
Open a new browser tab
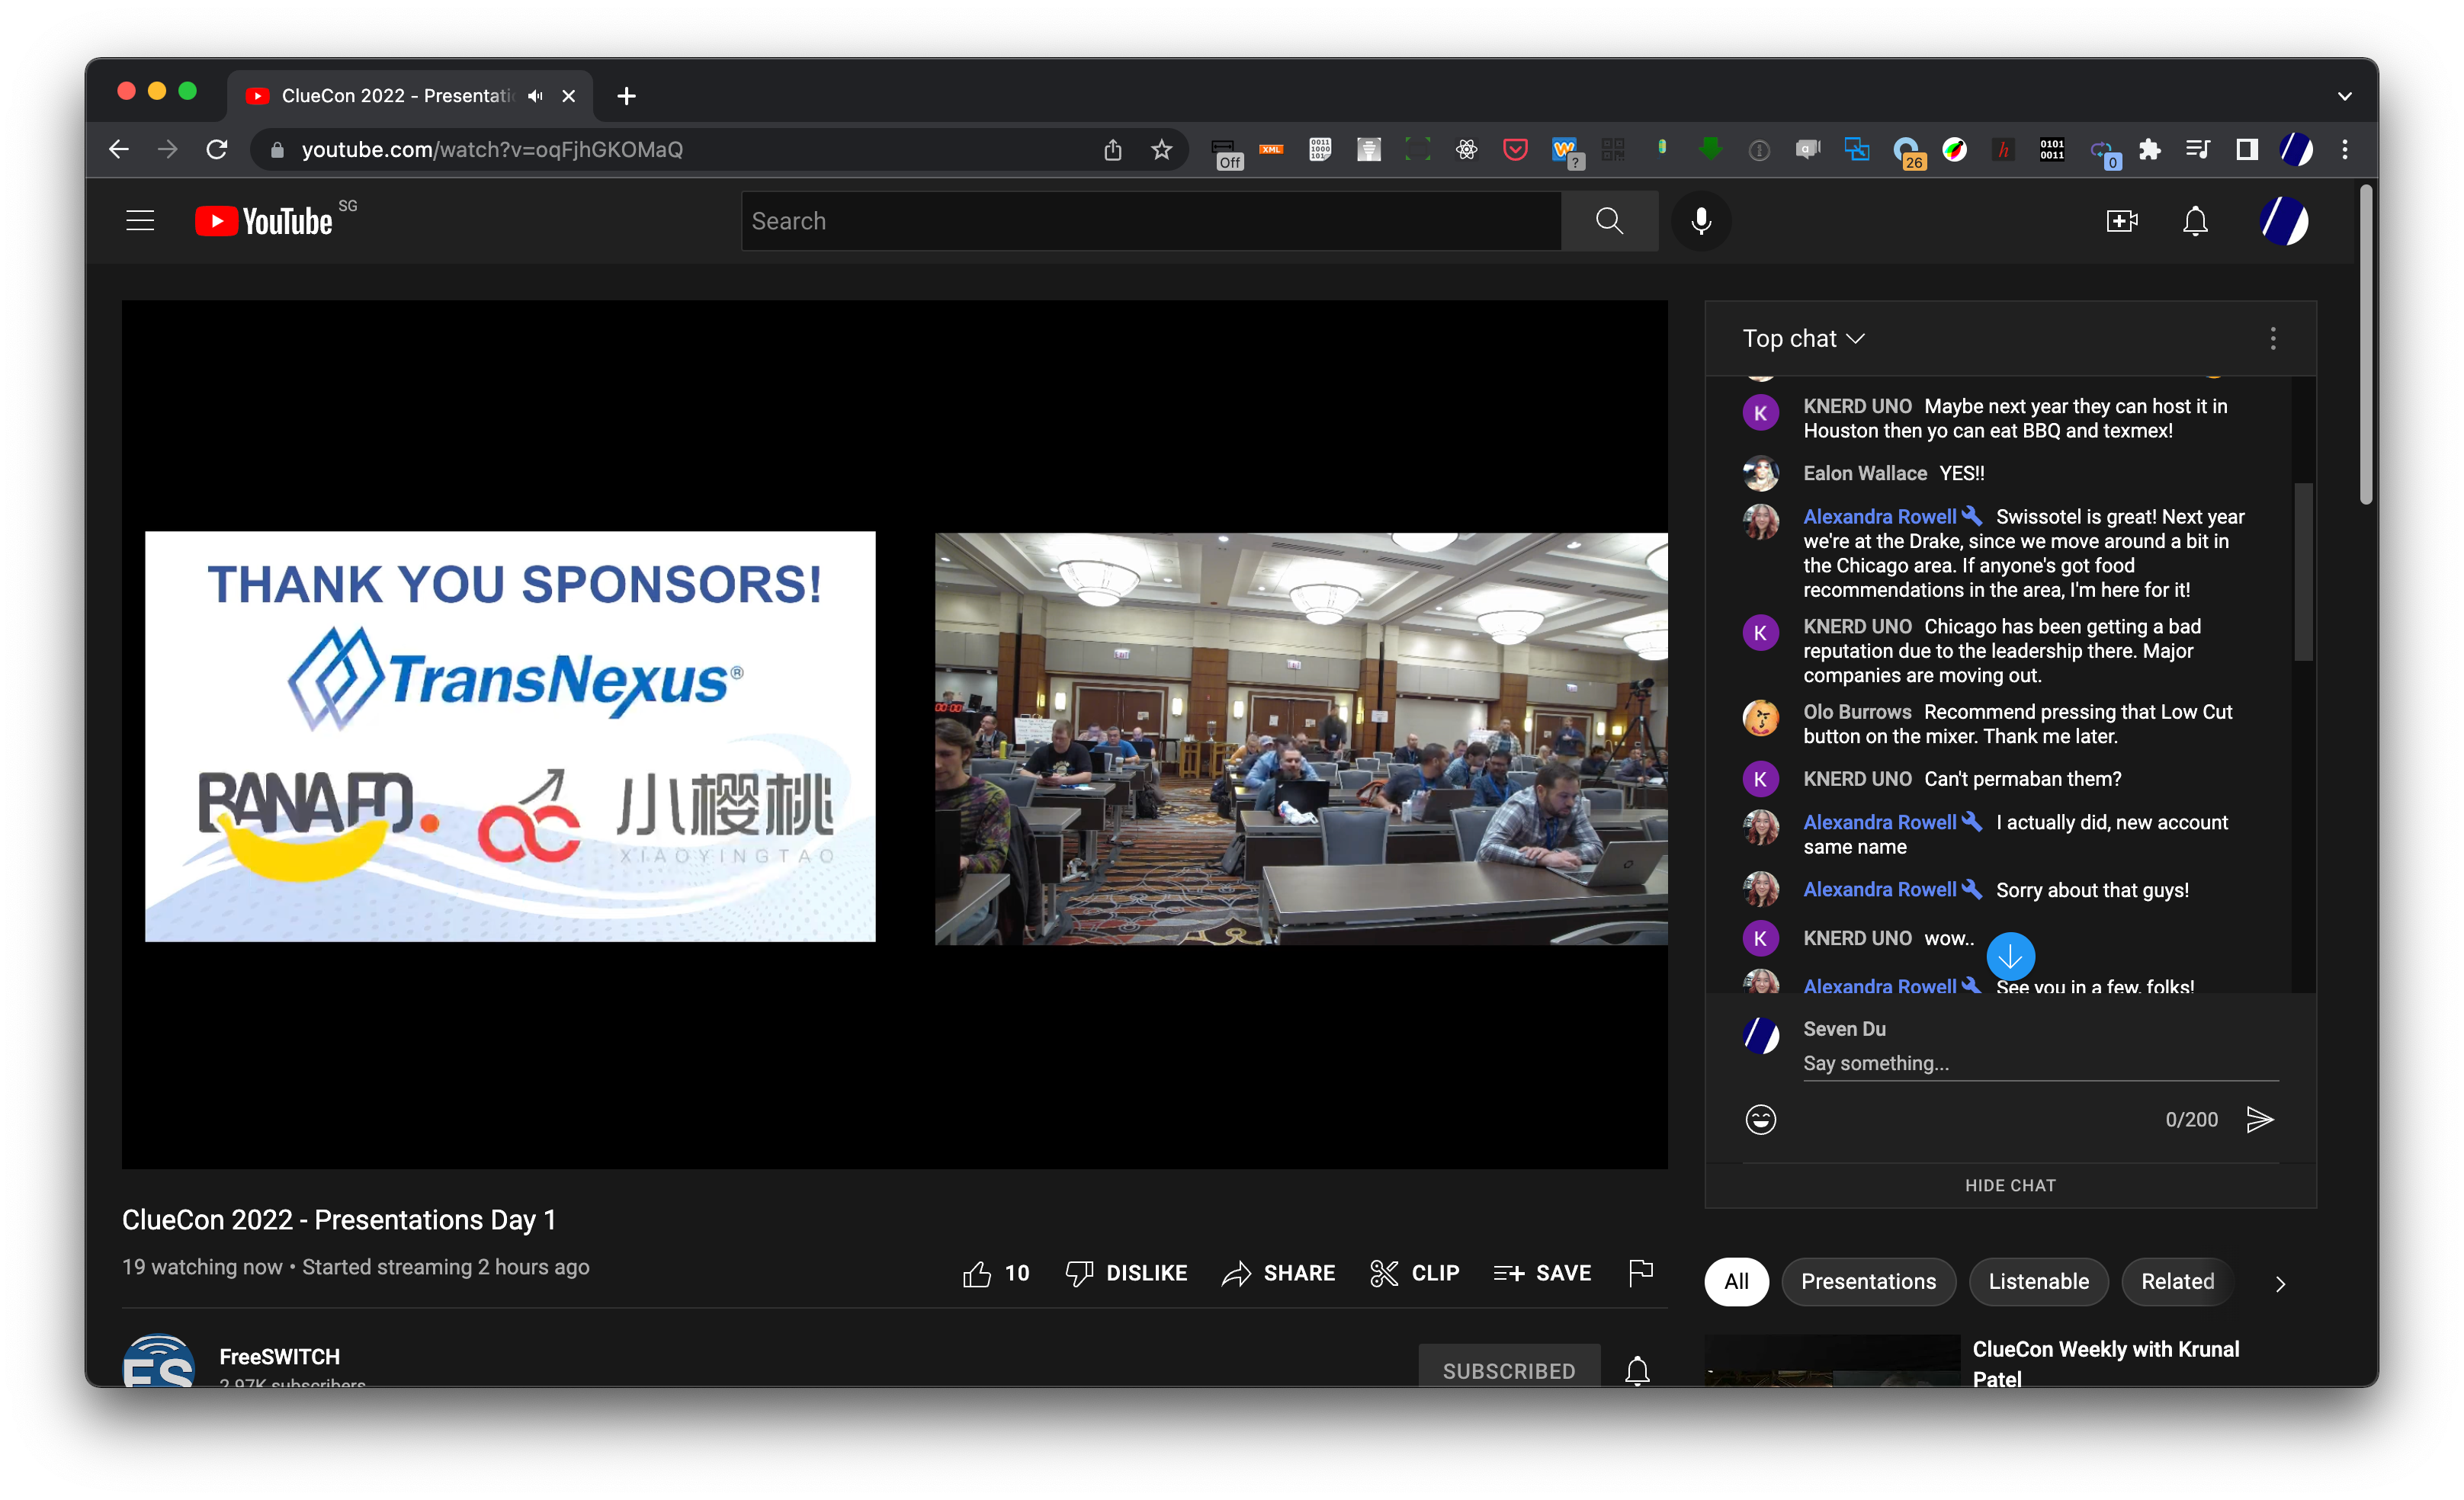click(x=626, y=96)
